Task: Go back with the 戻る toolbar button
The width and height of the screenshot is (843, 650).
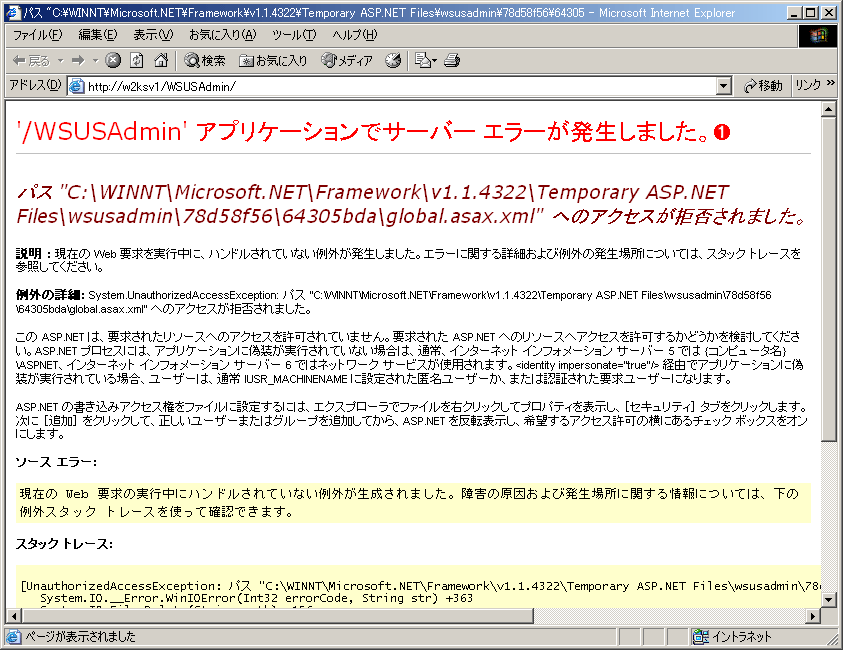Action: click(x=31, y=61)
